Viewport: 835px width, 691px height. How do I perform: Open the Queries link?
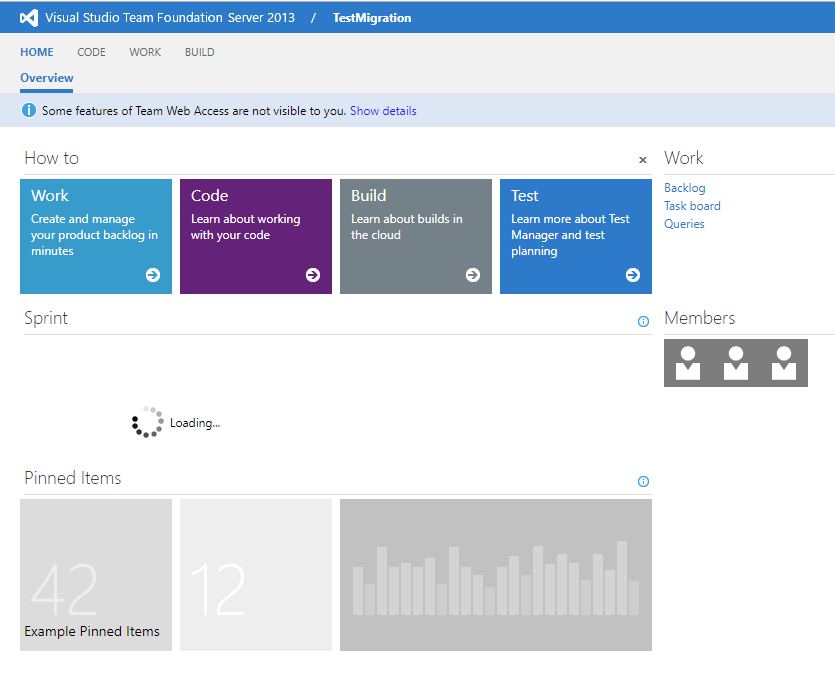tap(684, 224)
